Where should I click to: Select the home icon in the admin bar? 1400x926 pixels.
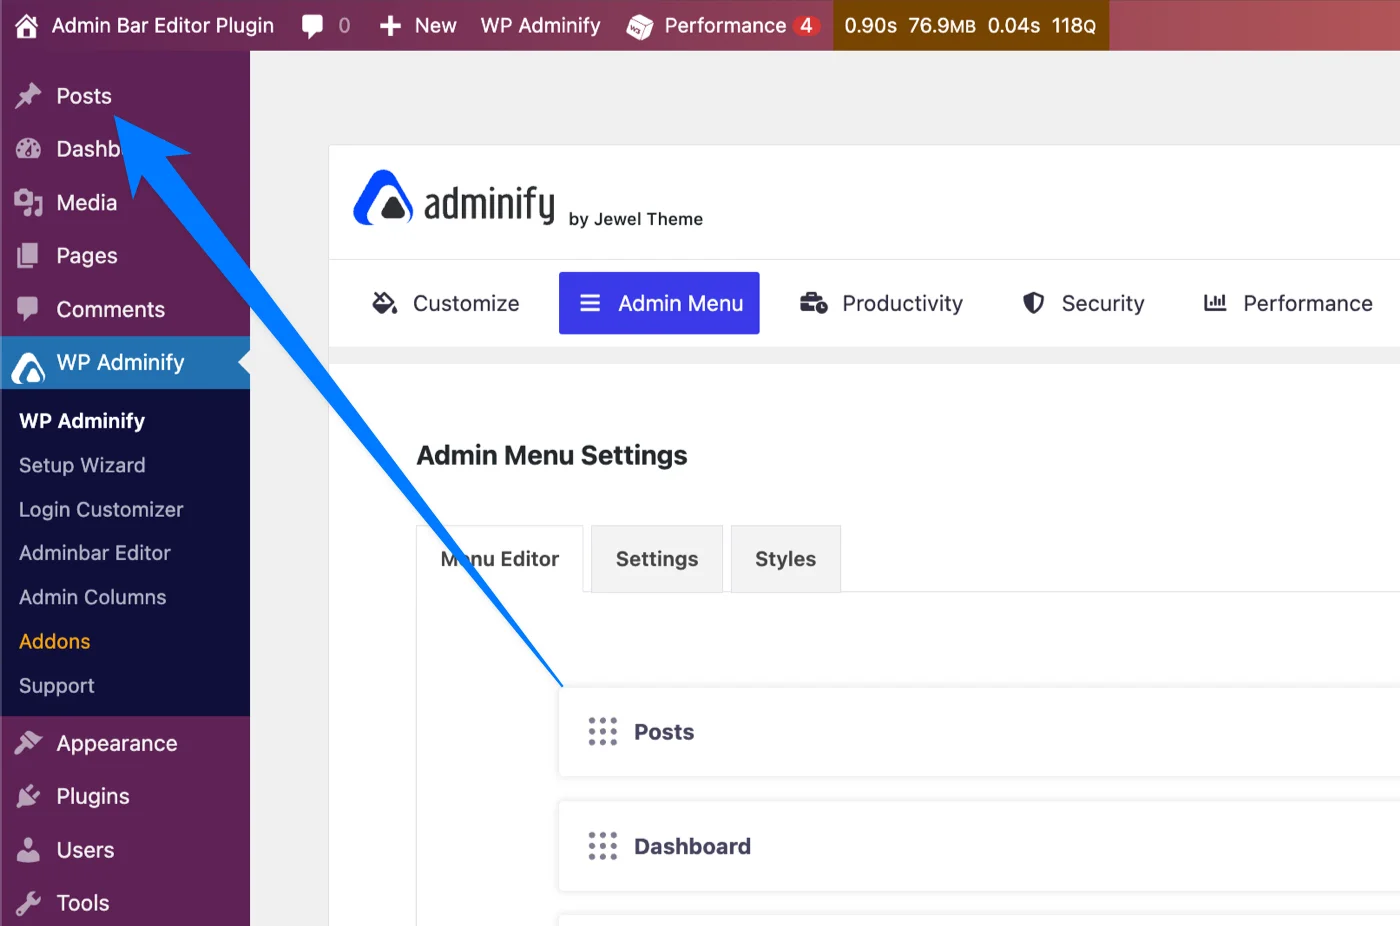click(x=25, y=25)
